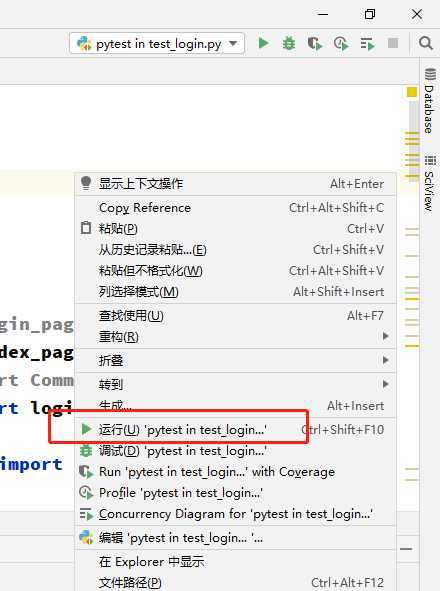The height and width of the screenshot is (591, 440).
Task: Click the Debug bug icon in toolbar
Action: (289, 43)
